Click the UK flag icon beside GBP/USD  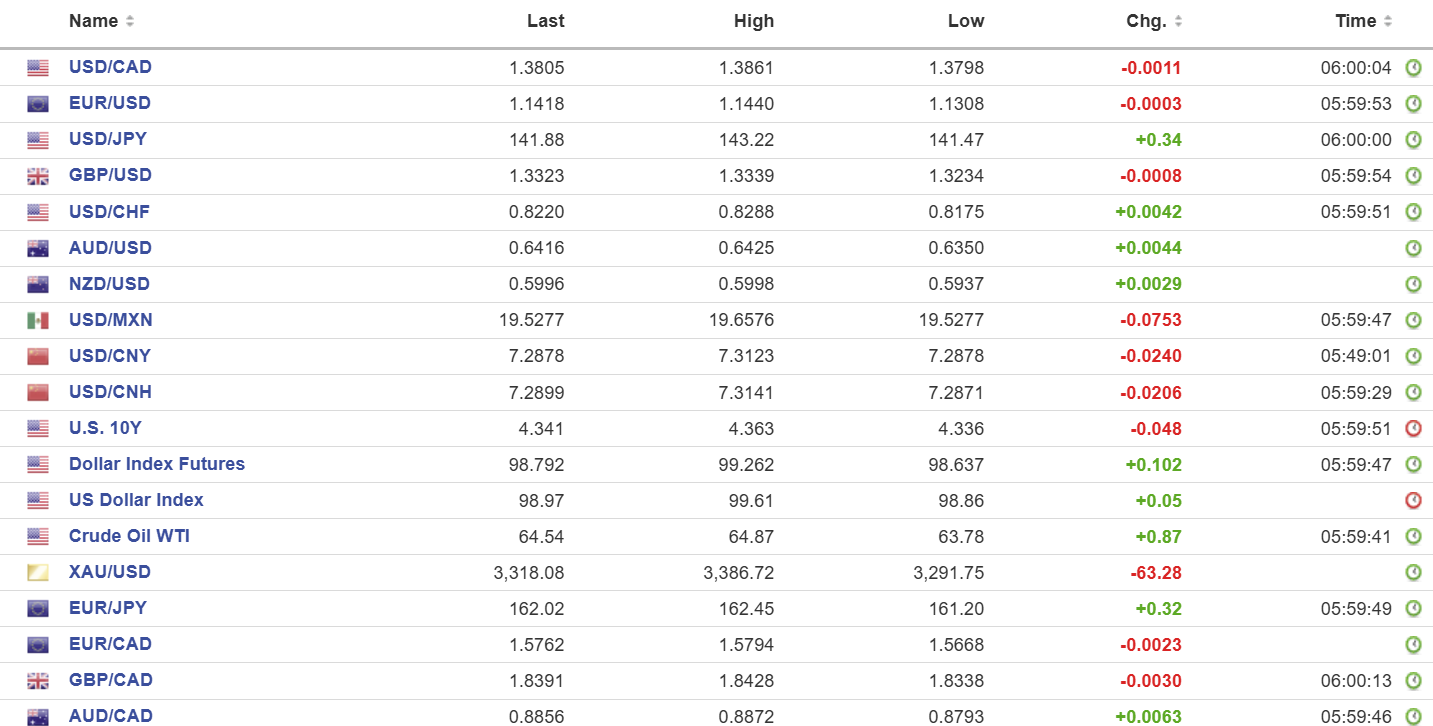38,177
